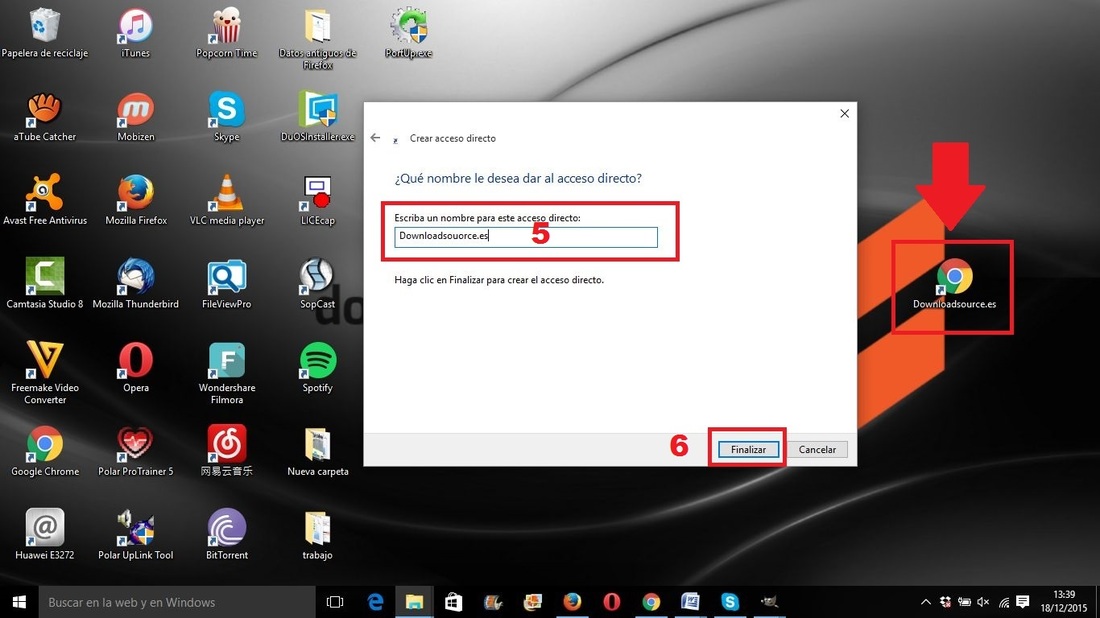Image resolution: width=1100 pixels, height=618 pixels.
Task: Open the Dropbox tray icon
Action: pyautogui.click(x=945, y=602)
